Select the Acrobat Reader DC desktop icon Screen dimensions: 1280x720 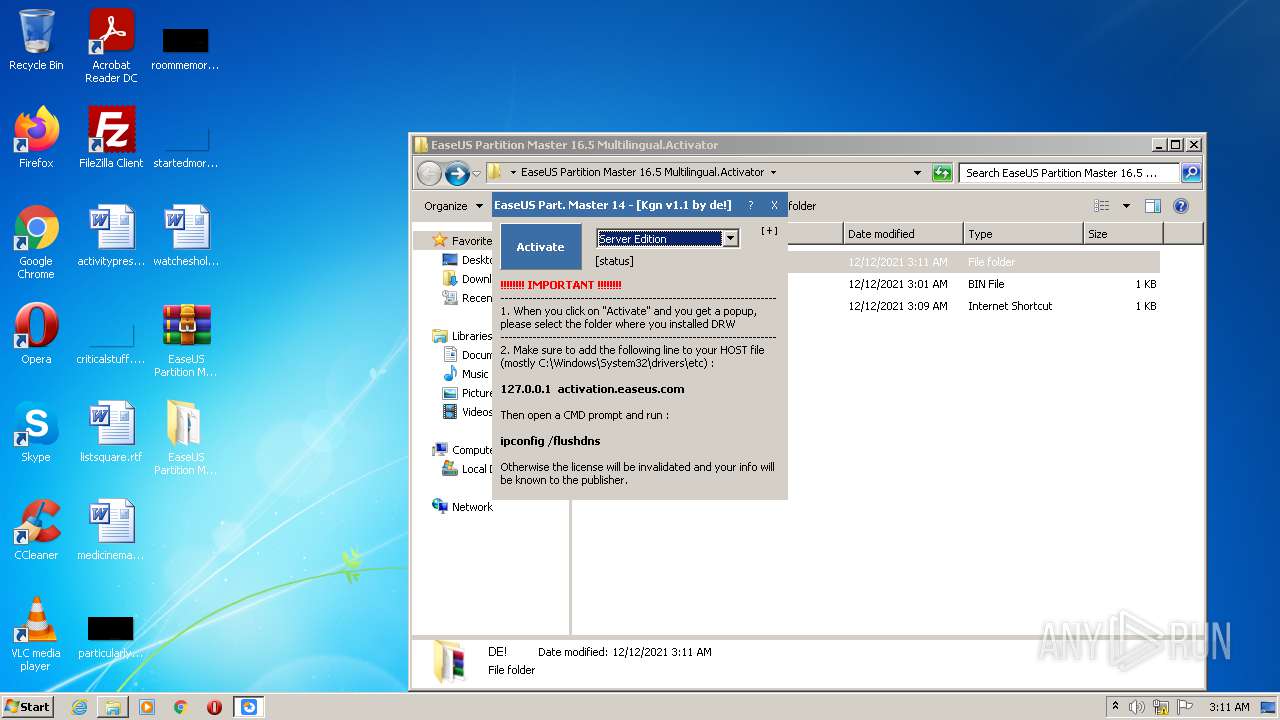click(111, 46)
